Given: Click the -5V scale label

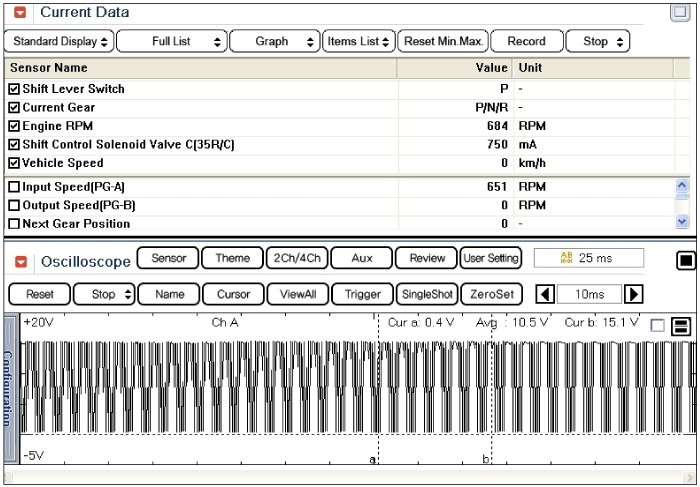Looking at the screenshot, I should click(34, 456).
